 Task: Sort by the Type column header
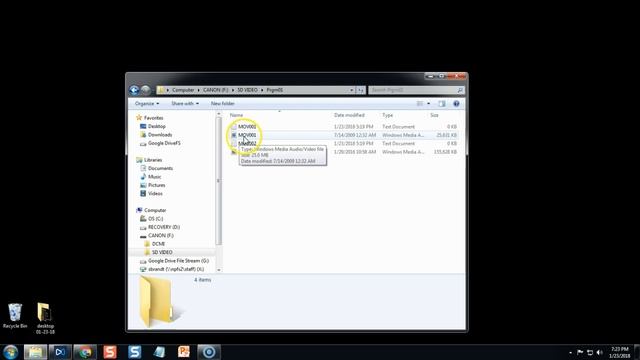[387, 115]
